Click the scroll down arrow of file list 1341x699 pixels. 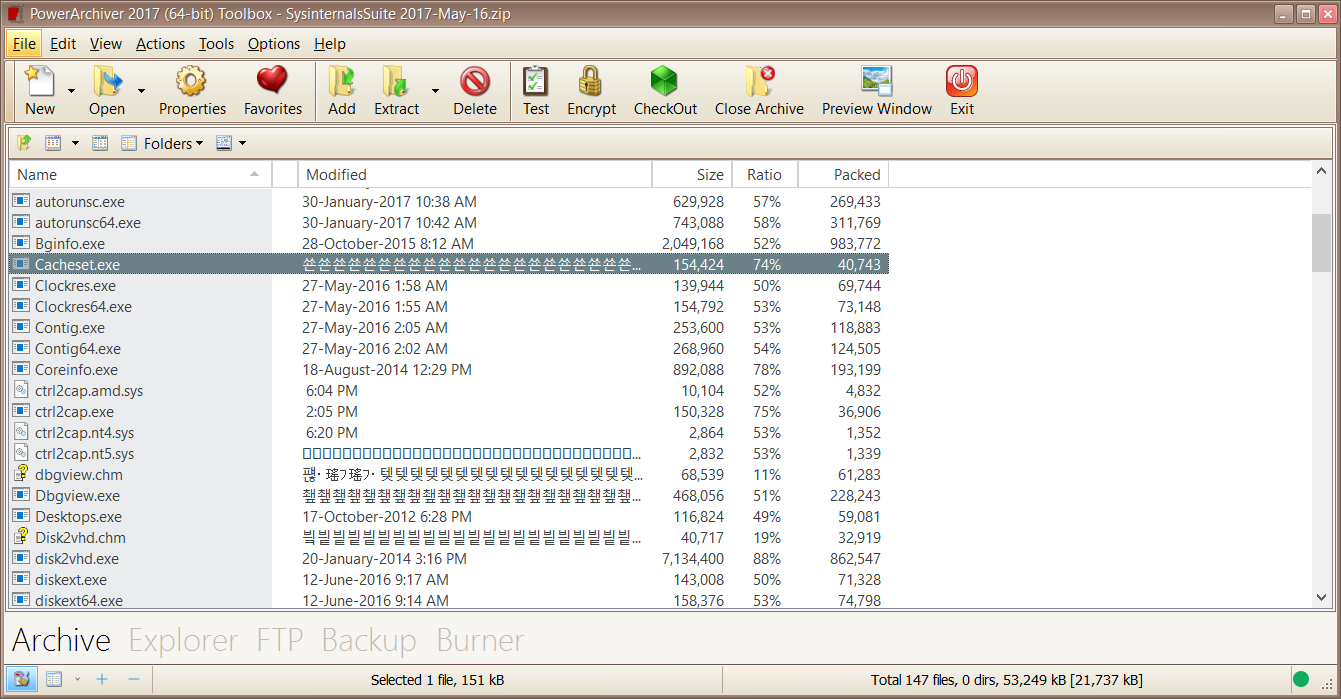1321,597
